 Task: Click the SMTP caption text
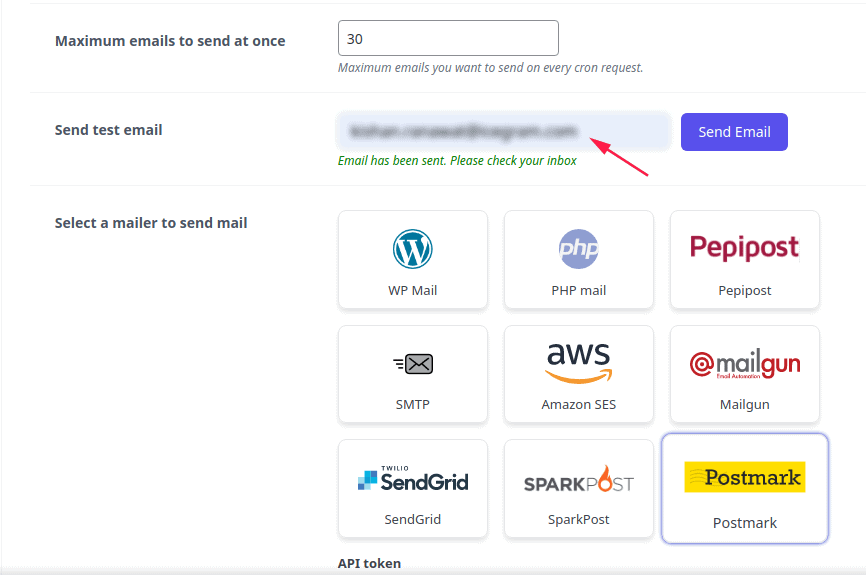tap(413, 405)
